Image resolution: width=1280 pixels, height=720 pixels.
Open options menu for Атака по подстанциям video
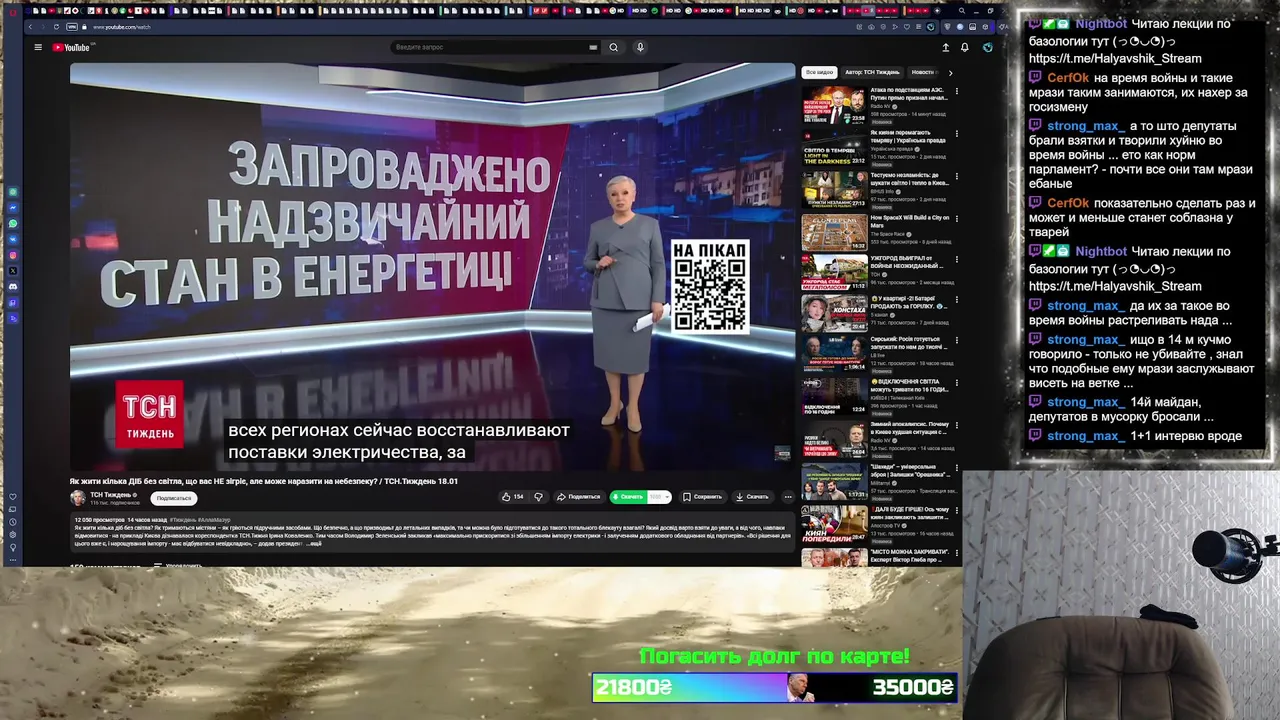pyautogui.click(x=956, y=91)
